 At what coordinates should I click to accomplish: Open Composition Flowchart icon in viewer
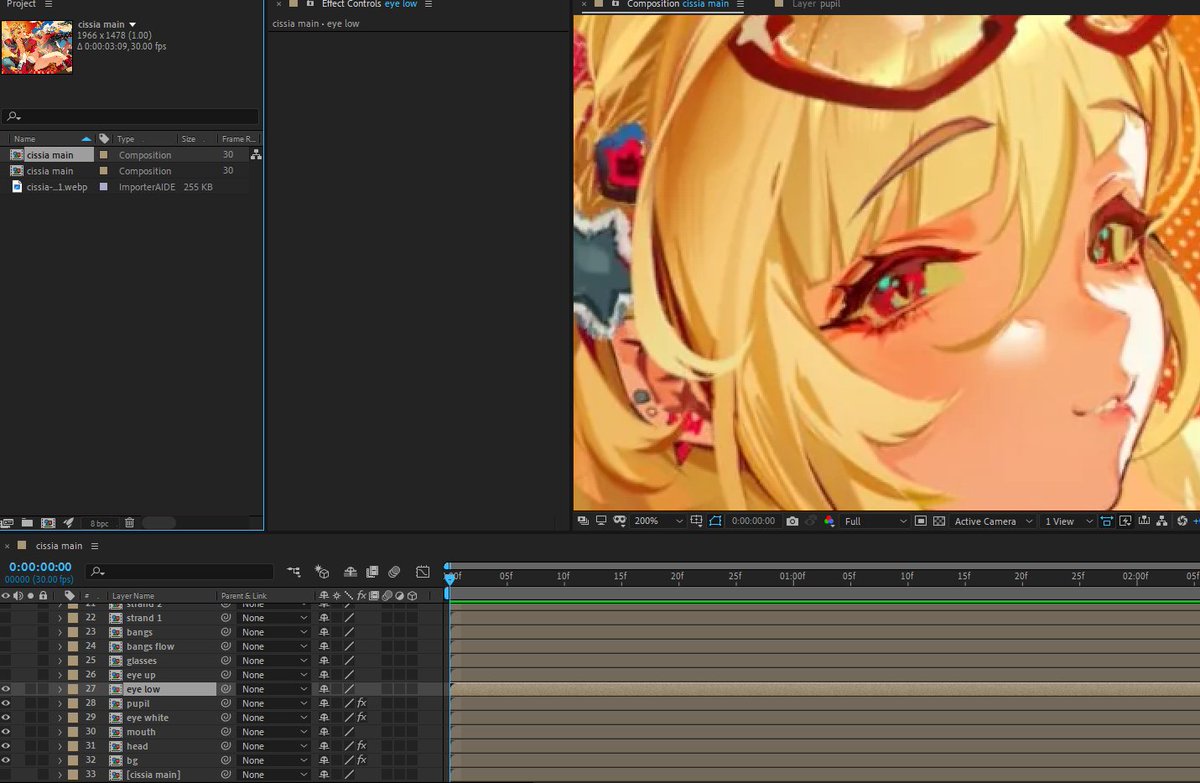tap(1162, 521)
